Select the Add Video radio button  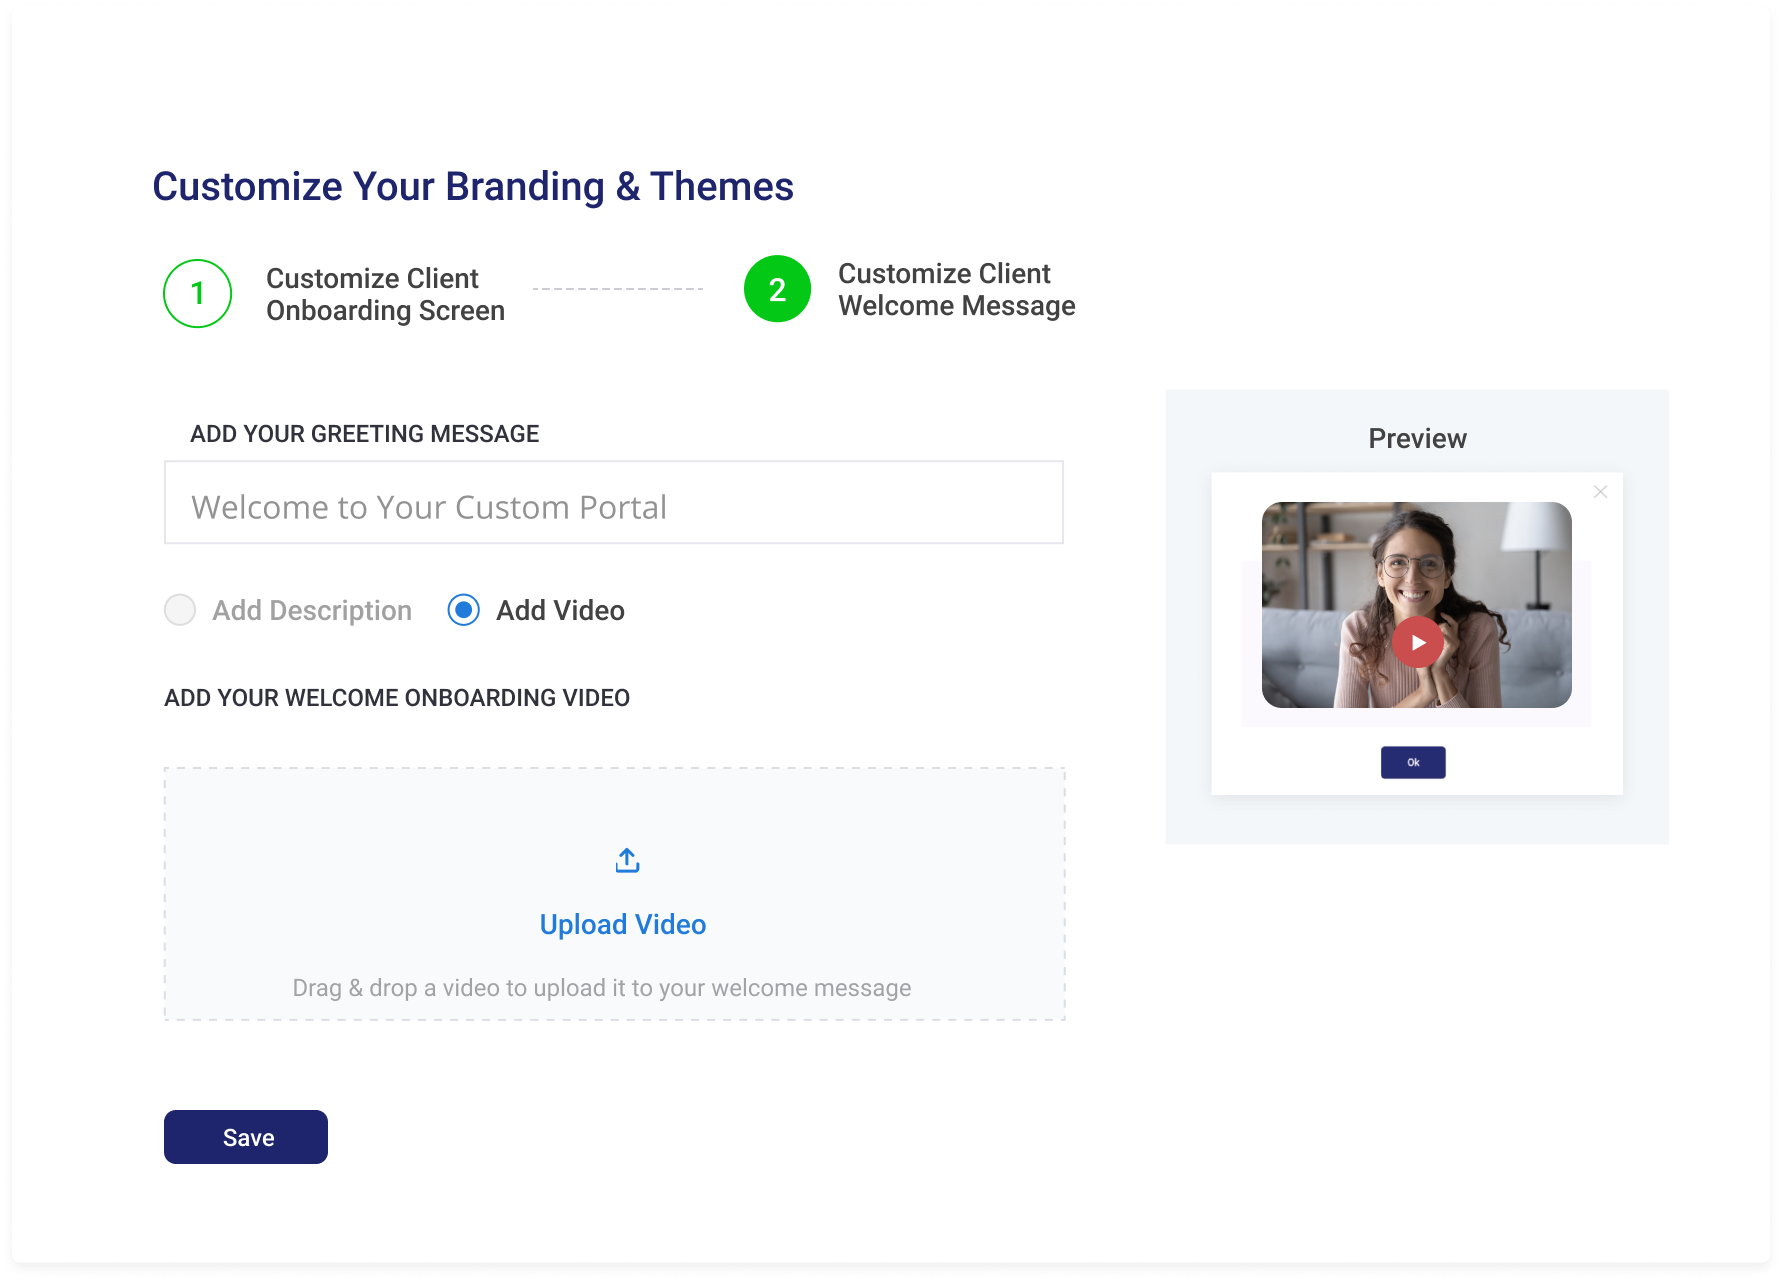pos(464,610)
